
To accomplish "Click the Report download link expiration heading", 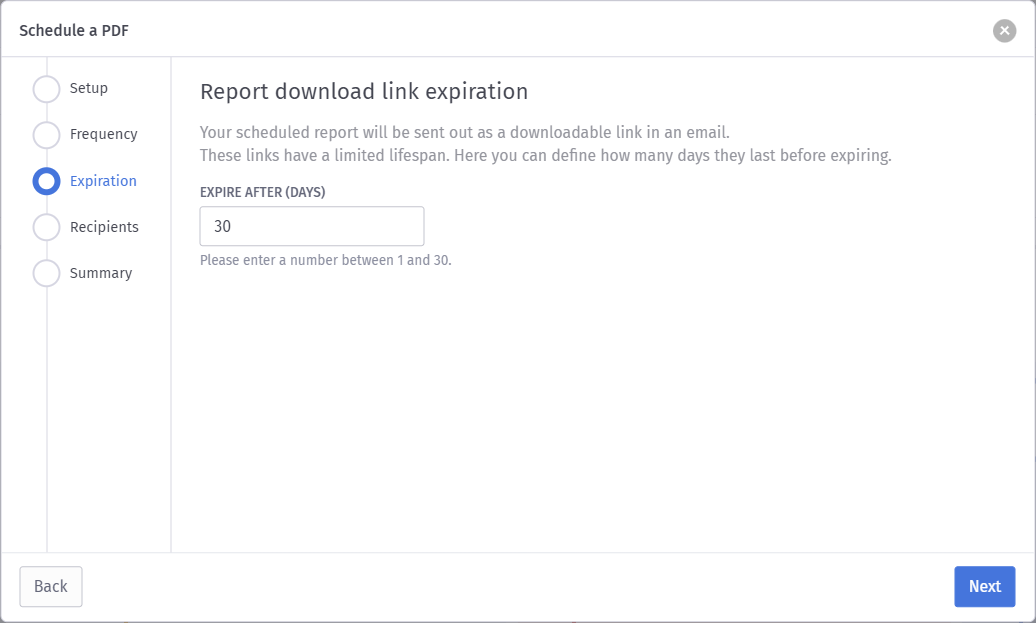I will (364, 91).
